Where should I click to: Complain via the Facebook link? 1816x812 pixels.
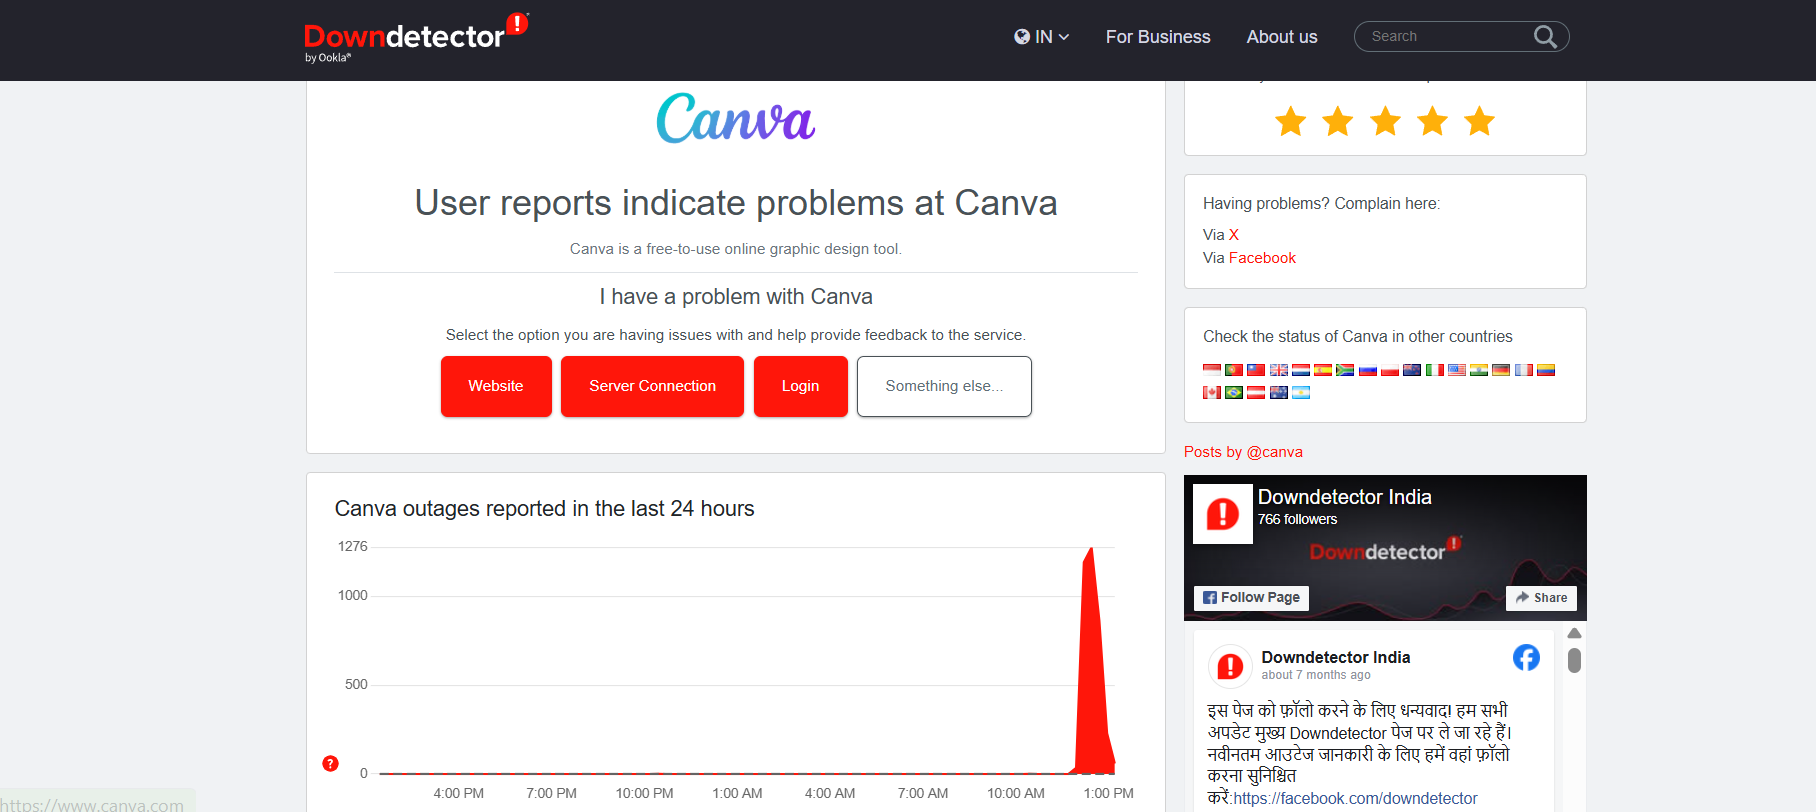(1262, 258)
